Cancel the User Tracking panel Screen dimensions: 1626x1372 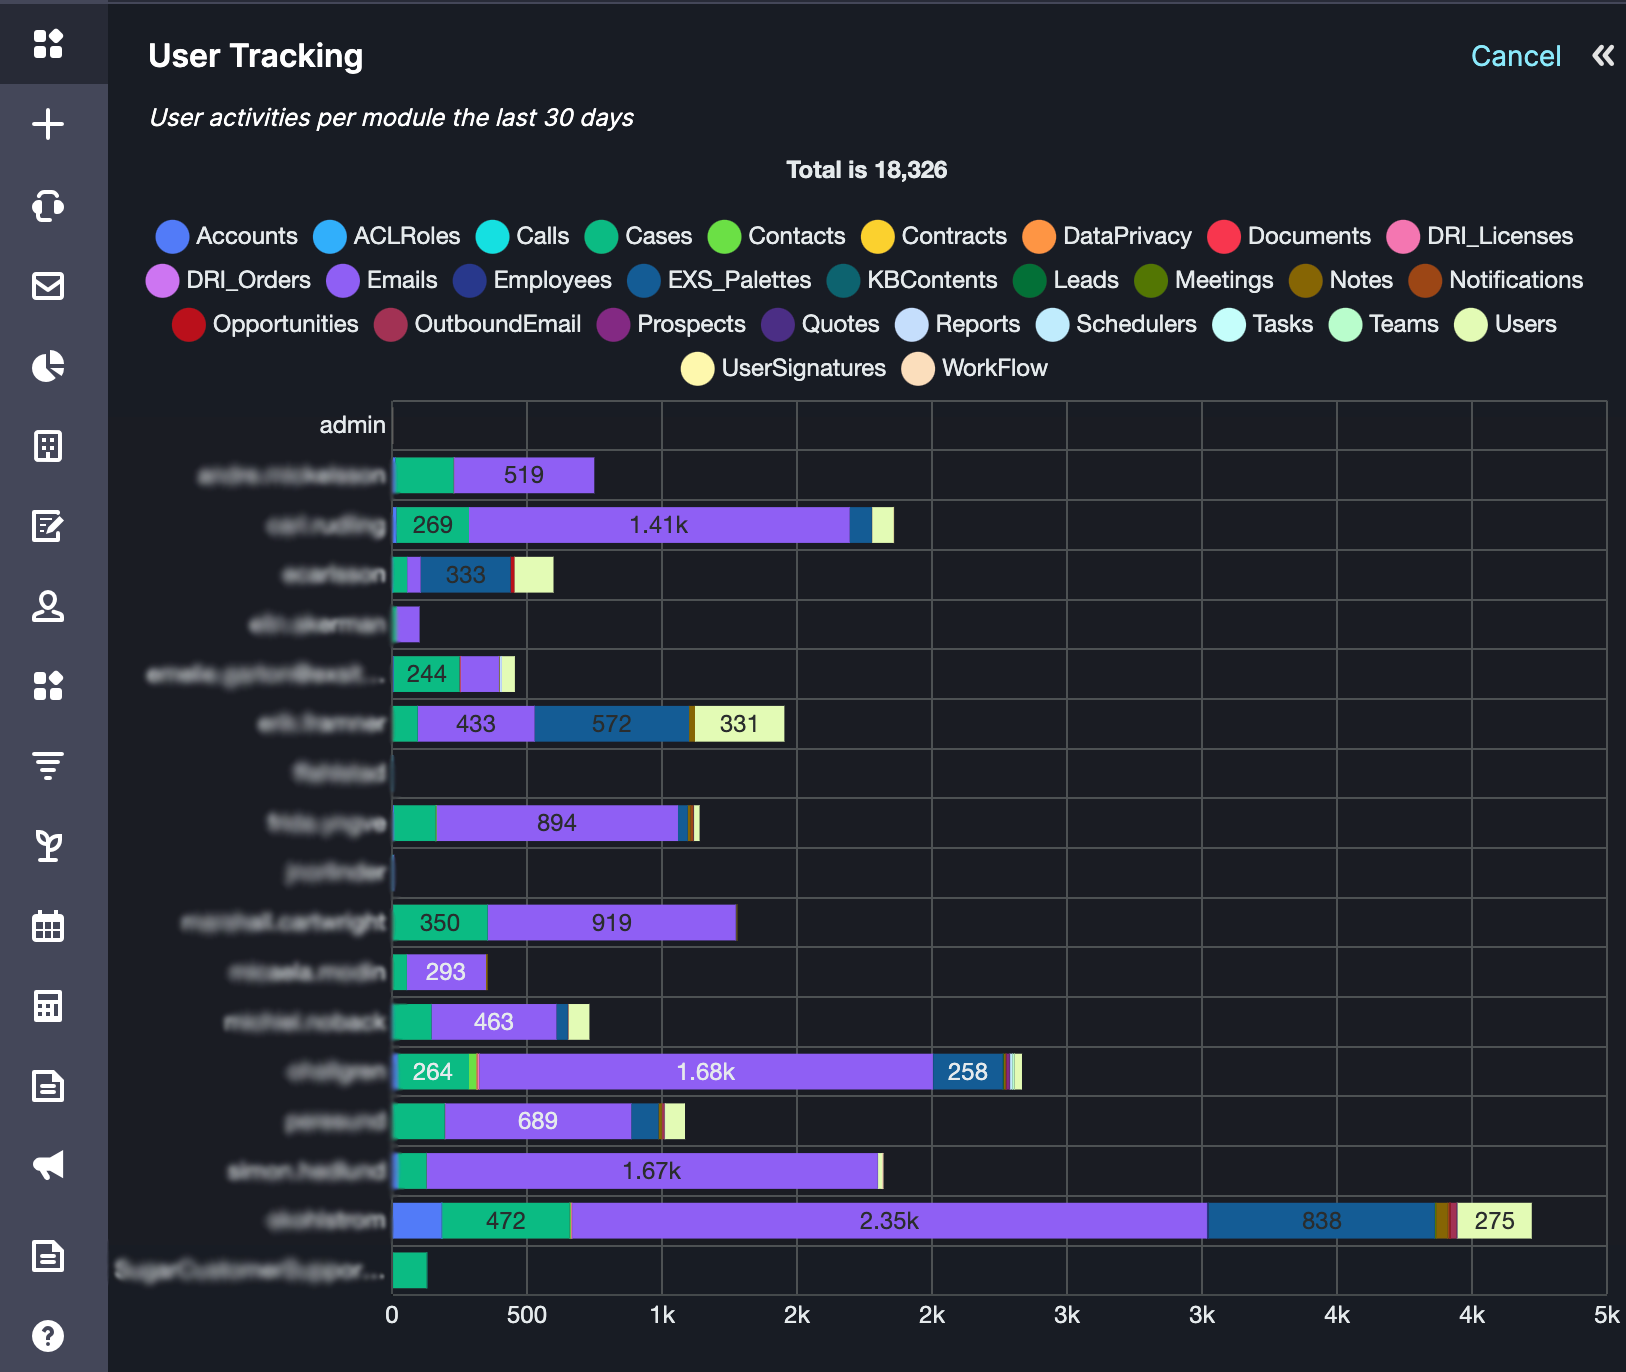point(1515,56)
